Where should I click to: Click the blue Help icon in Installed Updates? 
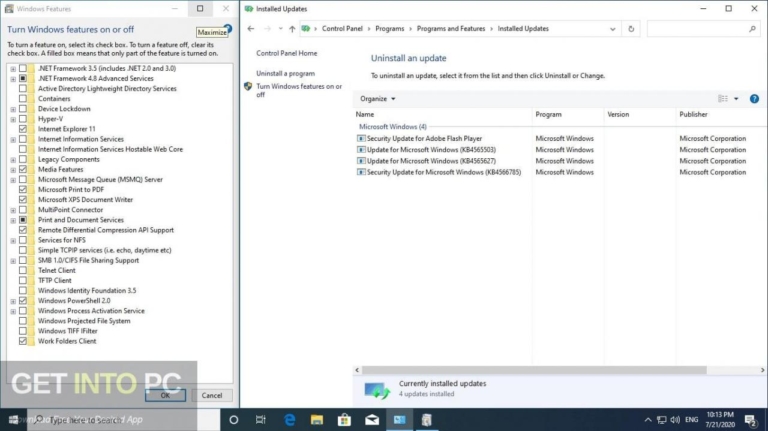coord(754,99)
